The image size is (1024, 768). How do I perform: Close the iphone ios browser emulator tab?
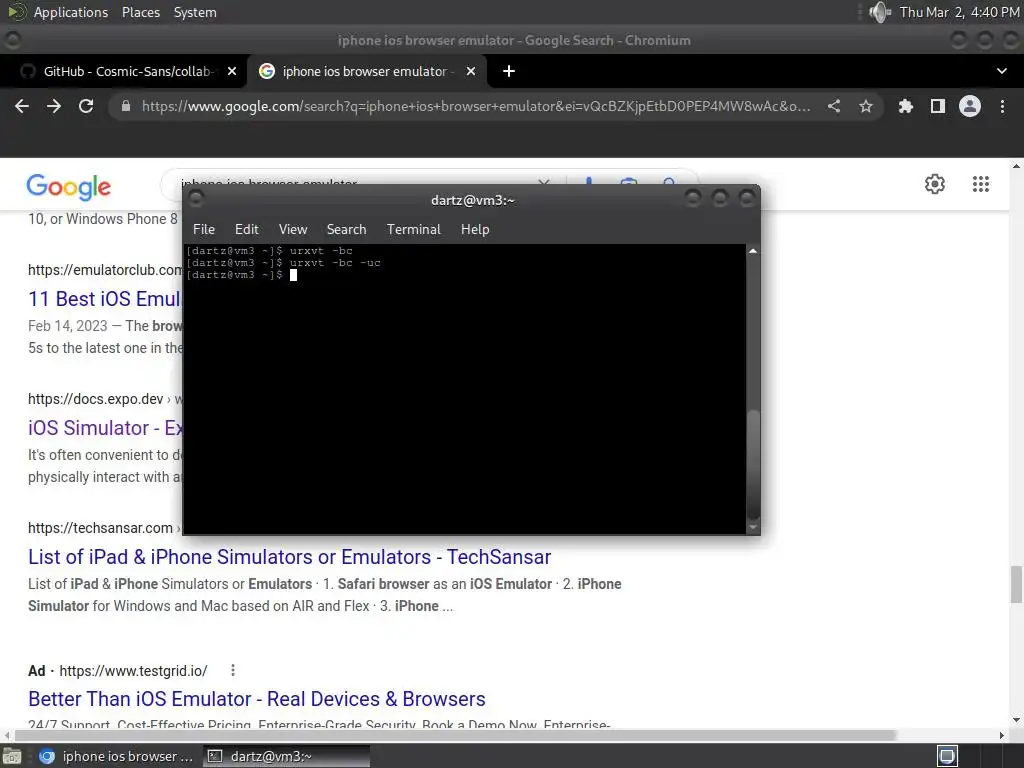pyautogui.click(x=471, y=71)
